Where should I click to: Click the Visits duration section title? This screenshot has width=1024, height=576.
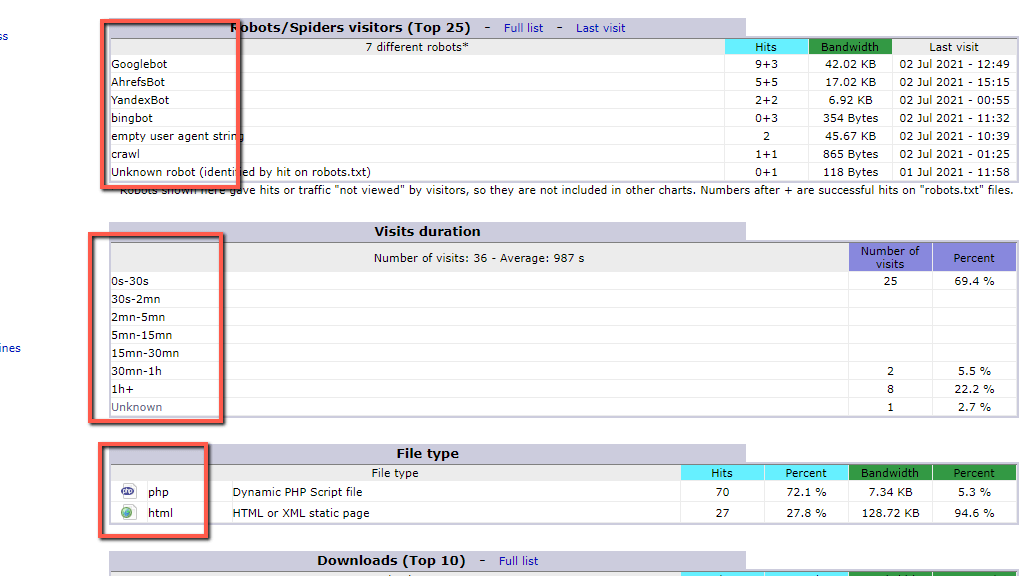click(427, 231)
